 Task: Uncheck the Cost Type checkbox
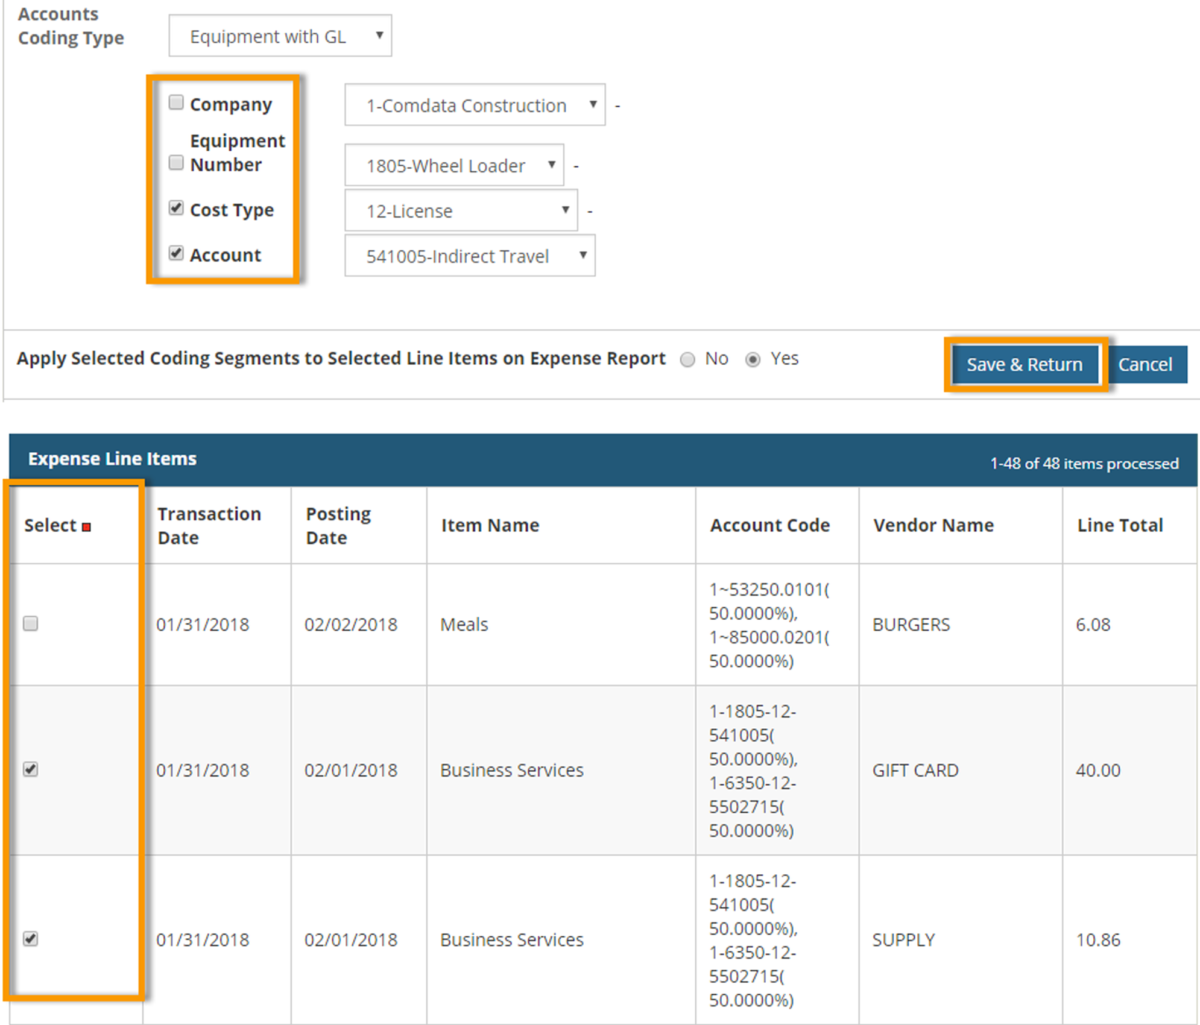[176, 208]
